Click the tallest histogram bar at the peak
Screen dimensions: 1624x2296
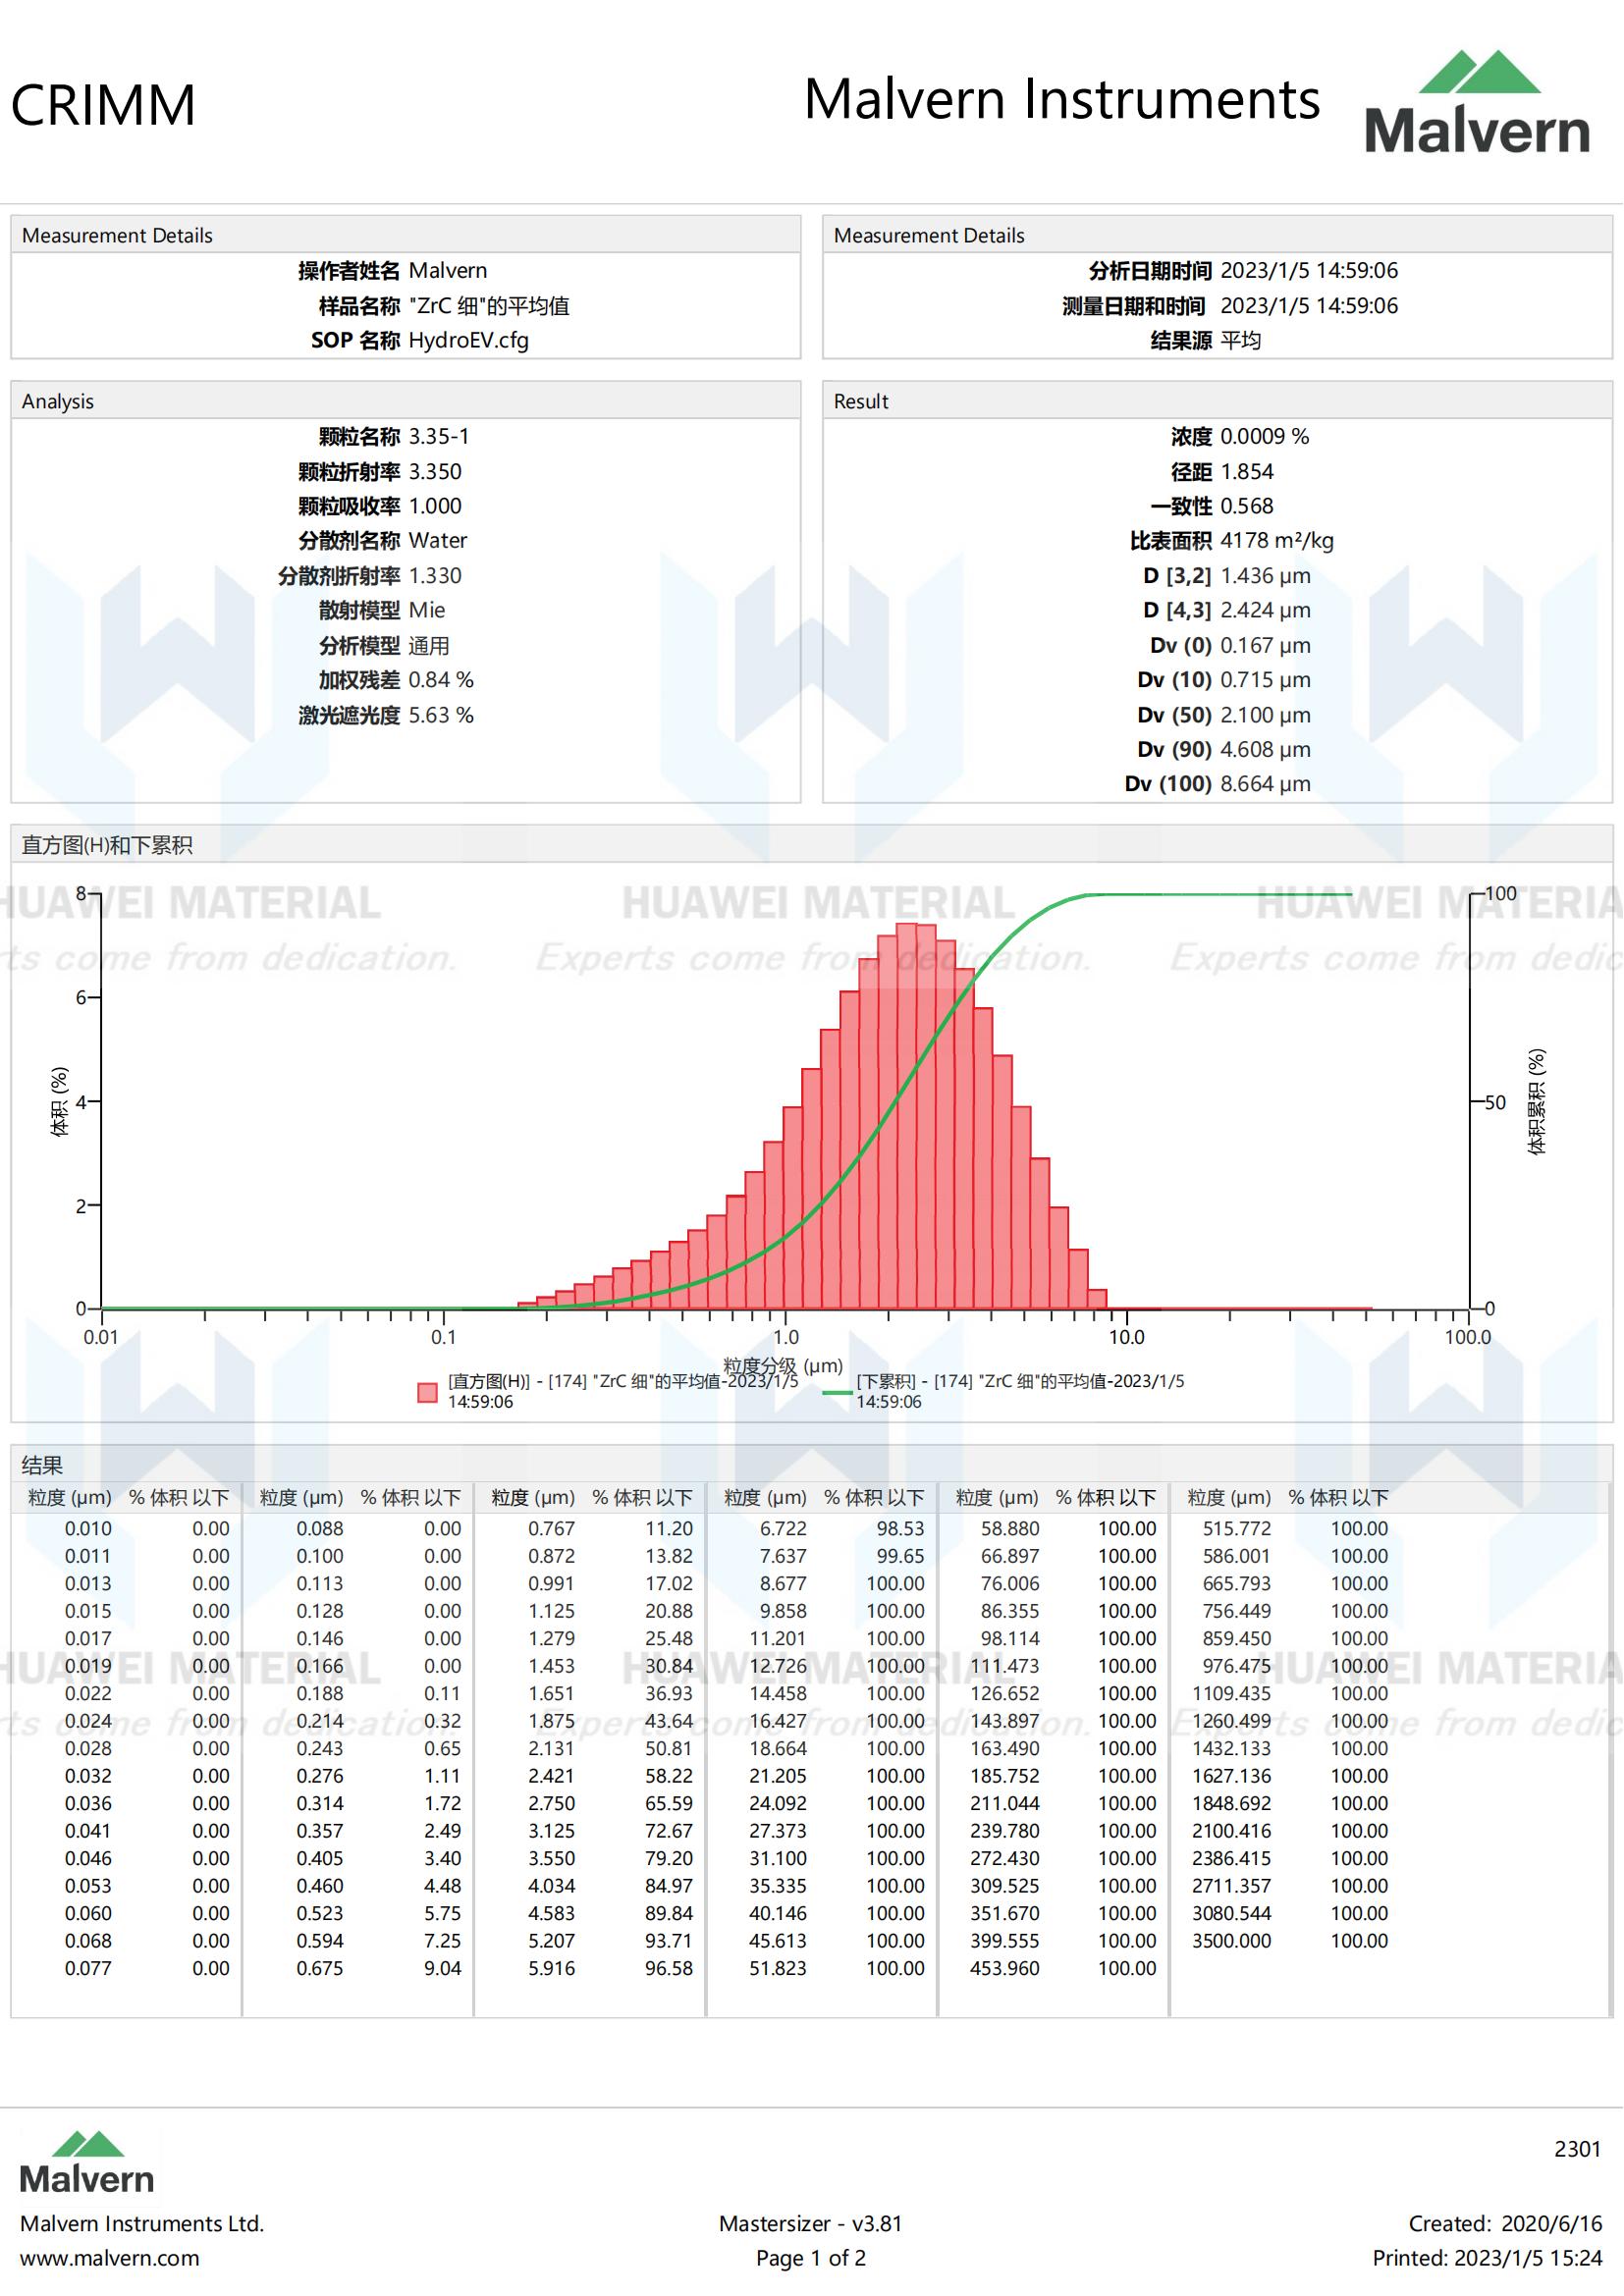[x=907, y=1115]
